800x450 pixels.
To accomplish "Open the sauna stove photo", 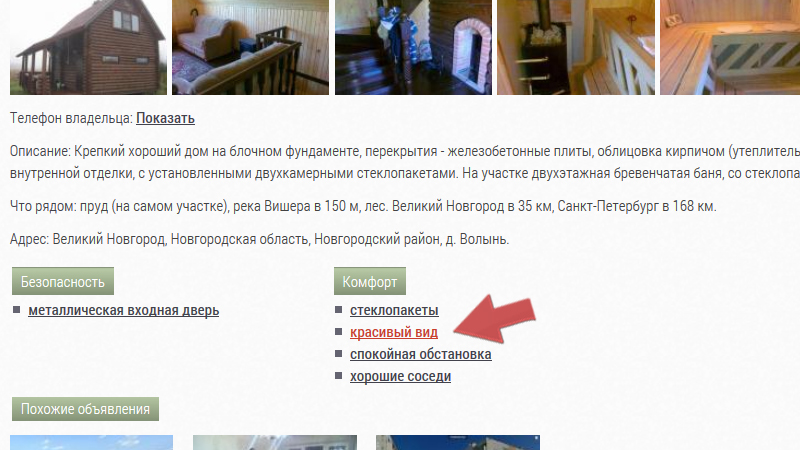I will click(576, 47).
